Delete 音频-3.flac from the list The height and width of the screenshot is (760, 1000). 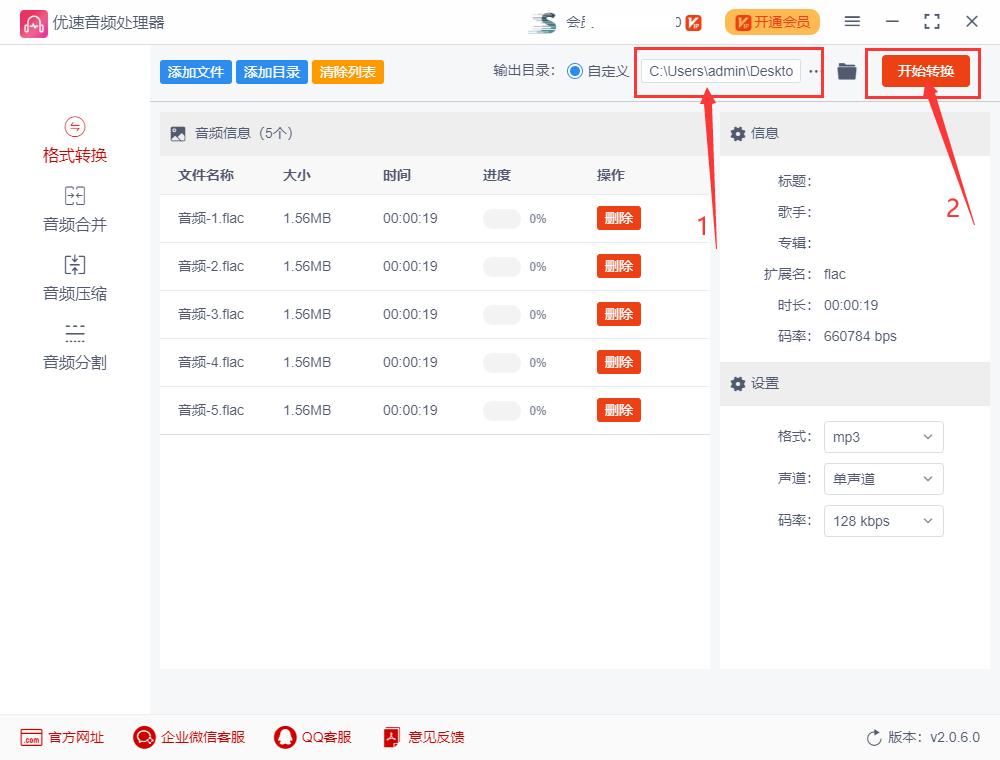(618, 313)
